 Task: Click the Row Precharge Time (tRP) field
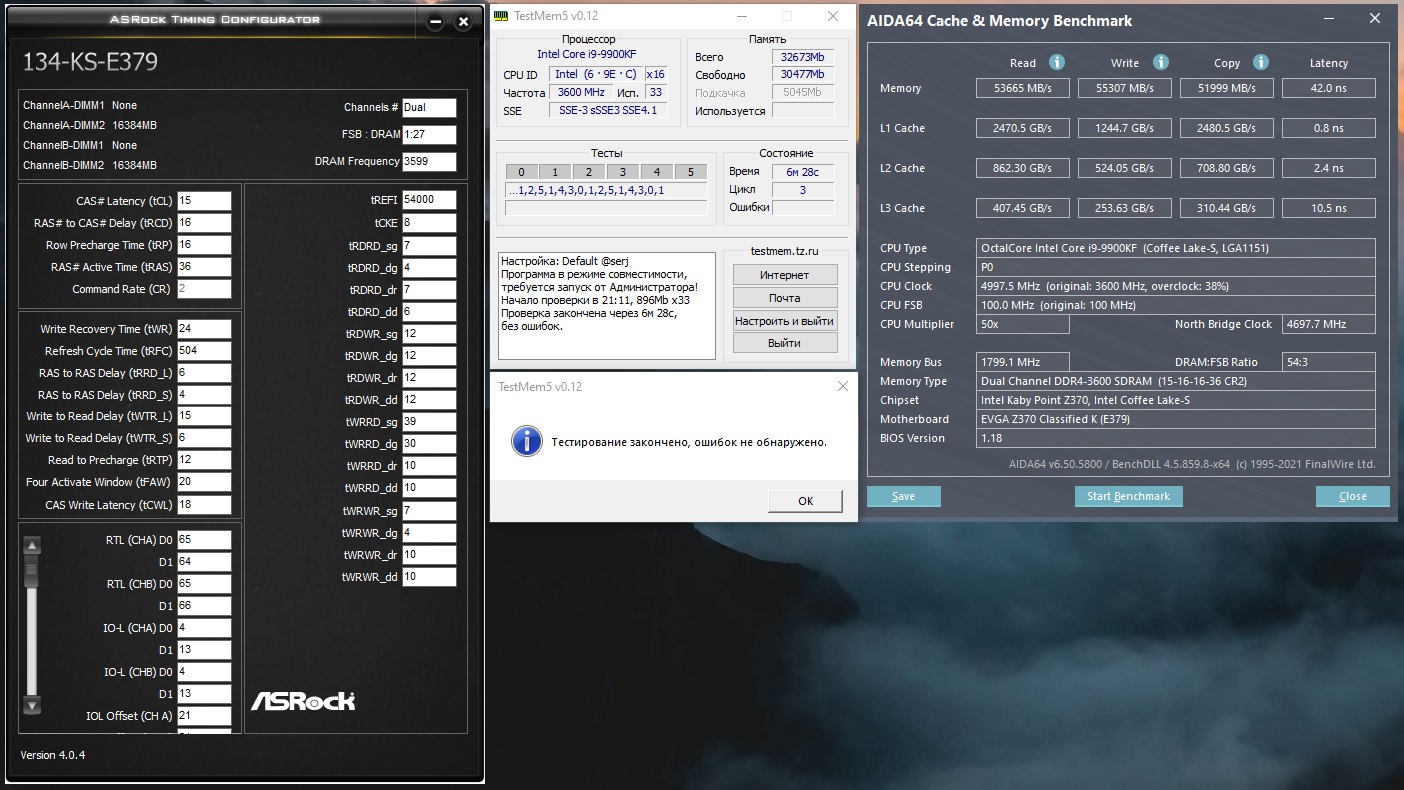pos(204,245)
